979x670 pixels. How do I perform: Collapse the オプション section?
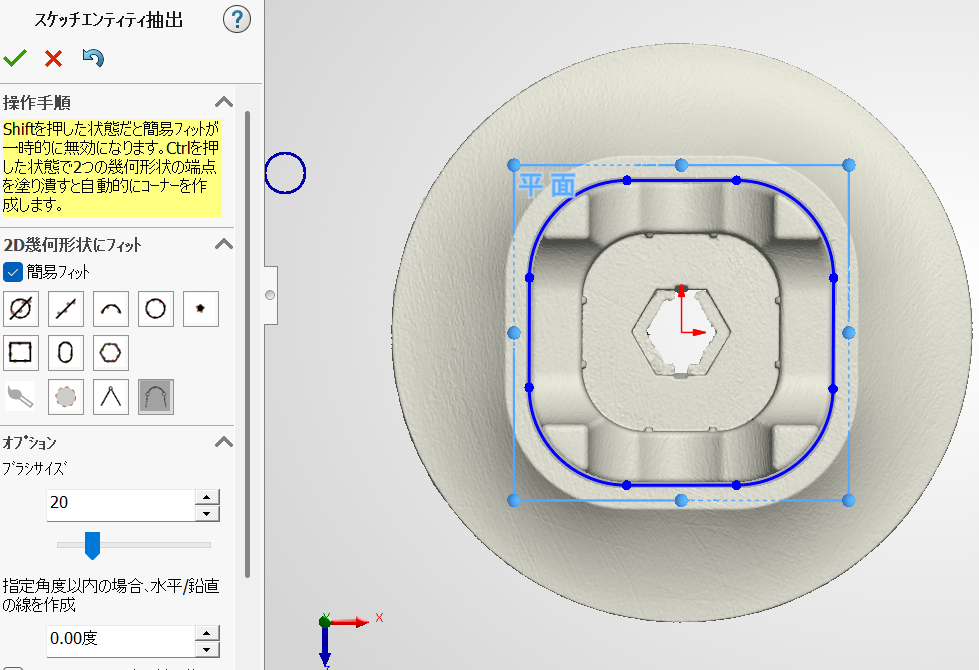(225, 442)
